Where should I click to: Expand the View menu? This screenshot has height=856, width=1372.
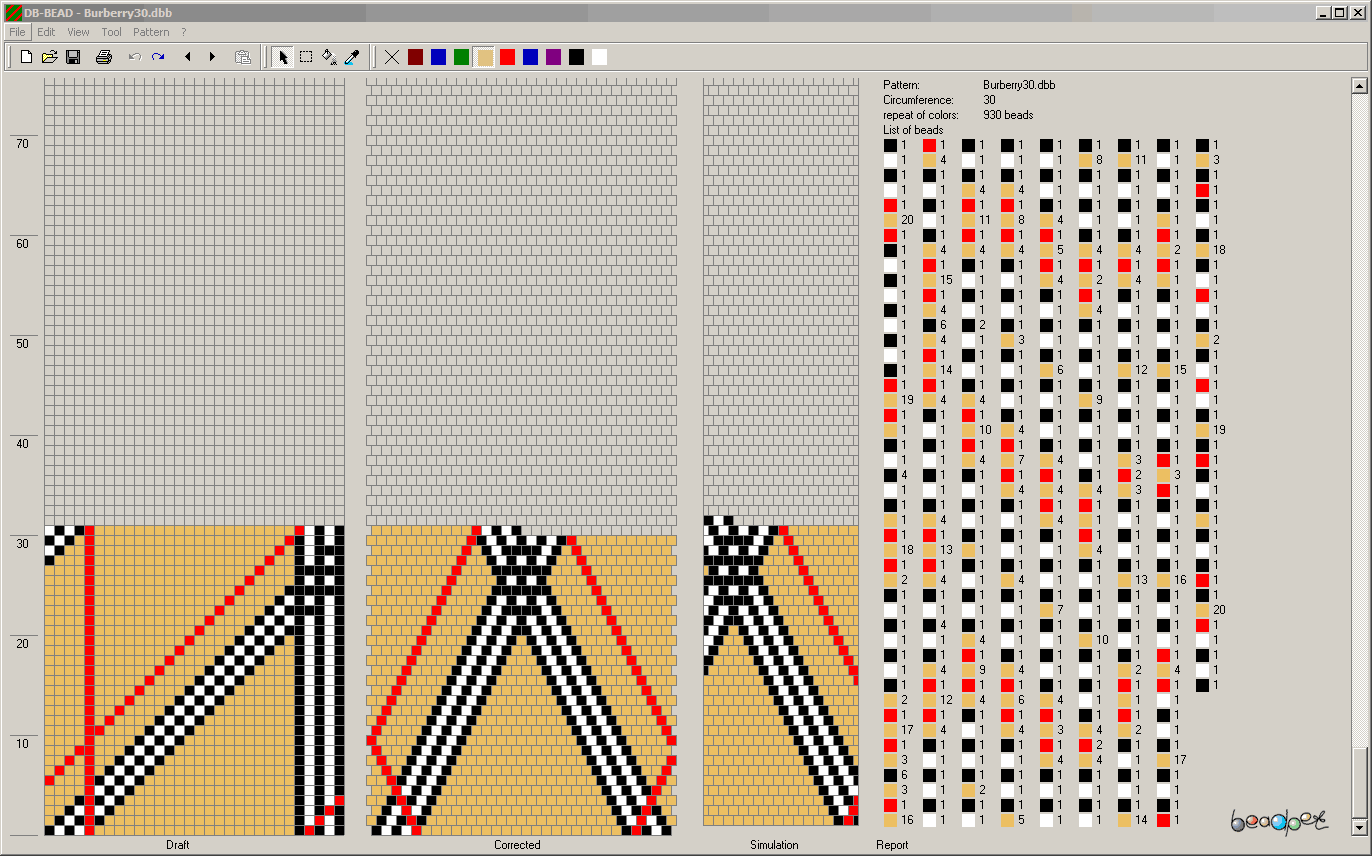[x=78, y=32]
